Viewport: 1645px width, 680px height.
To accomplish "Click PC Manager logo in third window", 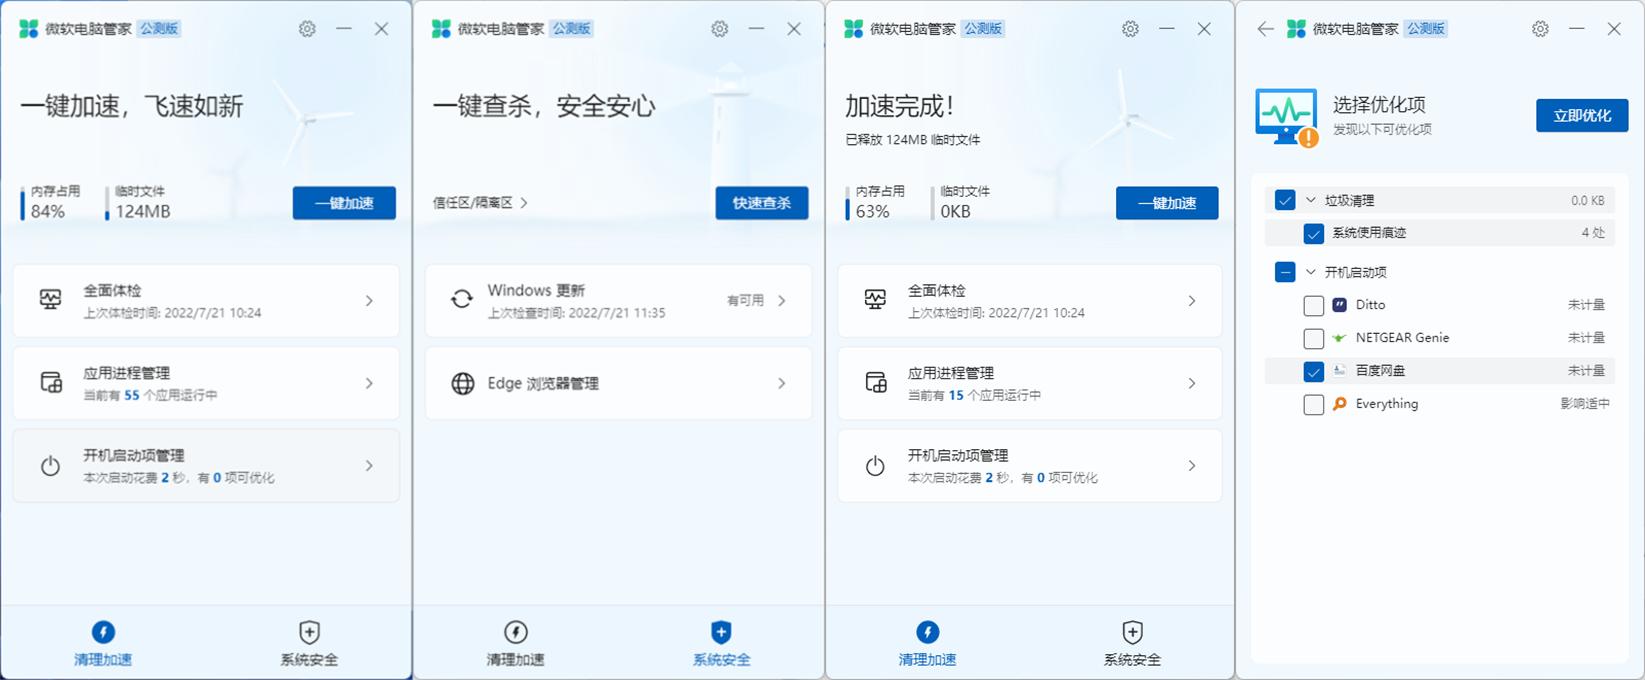I will [x=853, y=29].
